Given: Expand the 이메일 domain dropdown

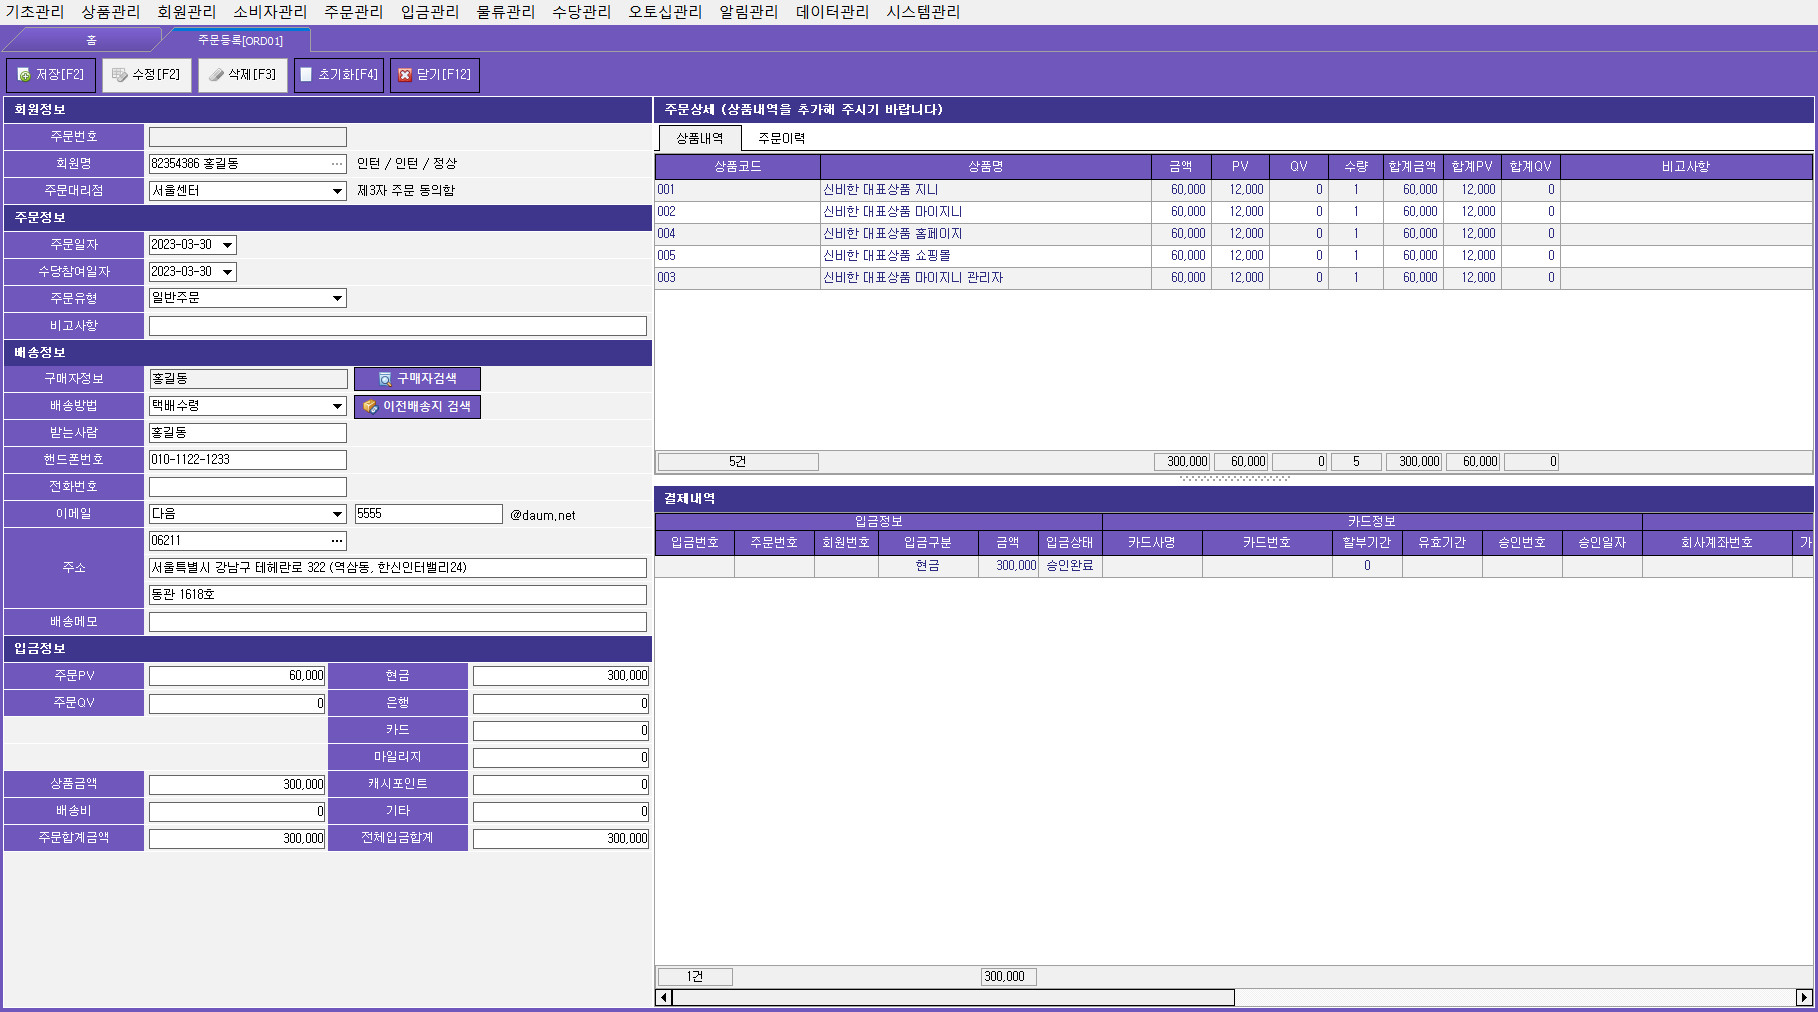Looking at the screenshot, I should pyautogui.click(x=337, y=514).
